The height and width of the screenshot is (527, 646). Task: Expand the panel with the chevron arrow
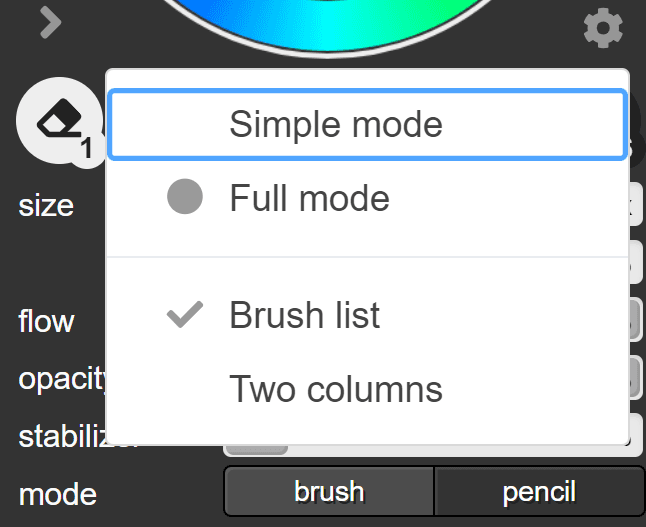50,22
